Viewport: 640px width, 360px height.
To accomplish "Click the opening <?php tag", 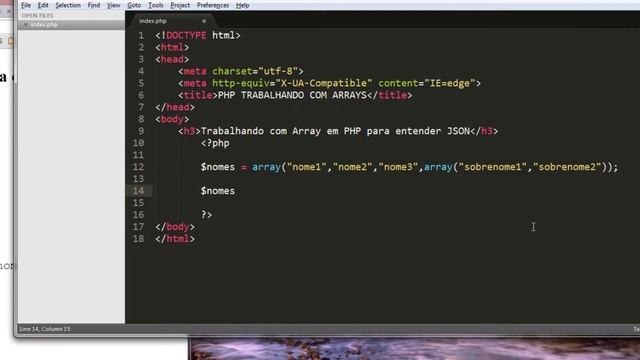I will point(215,143).
